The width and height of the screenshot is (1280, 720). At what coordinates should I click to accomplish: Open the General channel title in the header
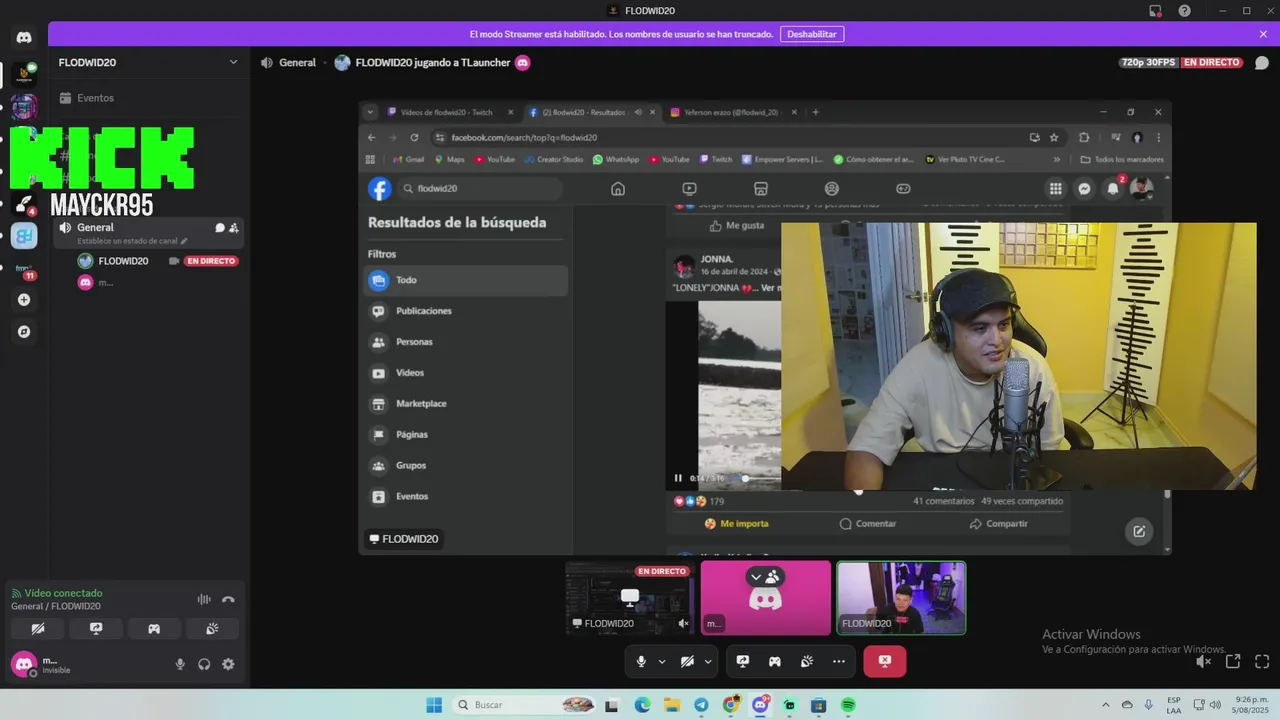(x=297, y=62)
